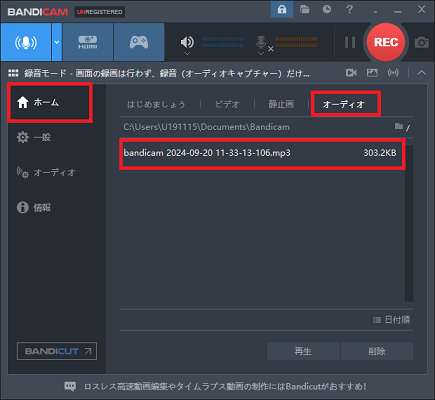The width and height of the screenshot is (435, 400).
Task: Open the output folder icon in title bar
Action: (305, 9)
